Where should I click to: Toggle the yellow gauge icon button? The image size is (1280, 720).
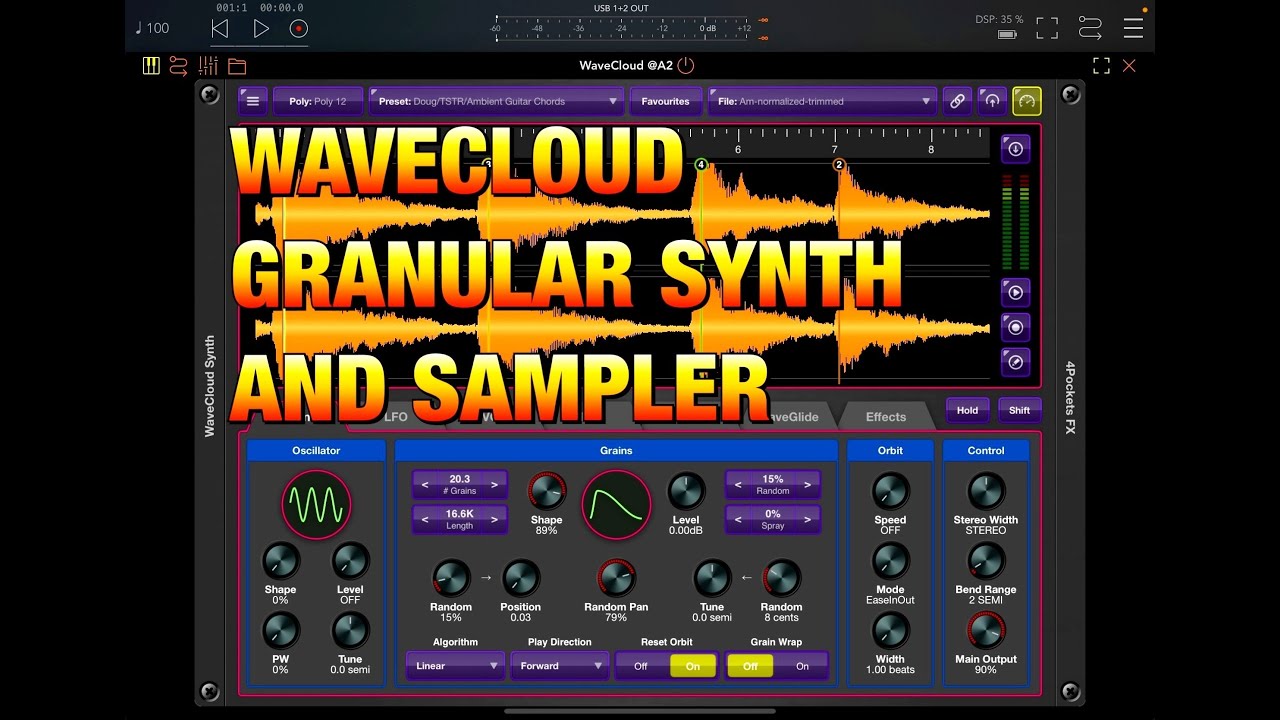point(1027,101)
